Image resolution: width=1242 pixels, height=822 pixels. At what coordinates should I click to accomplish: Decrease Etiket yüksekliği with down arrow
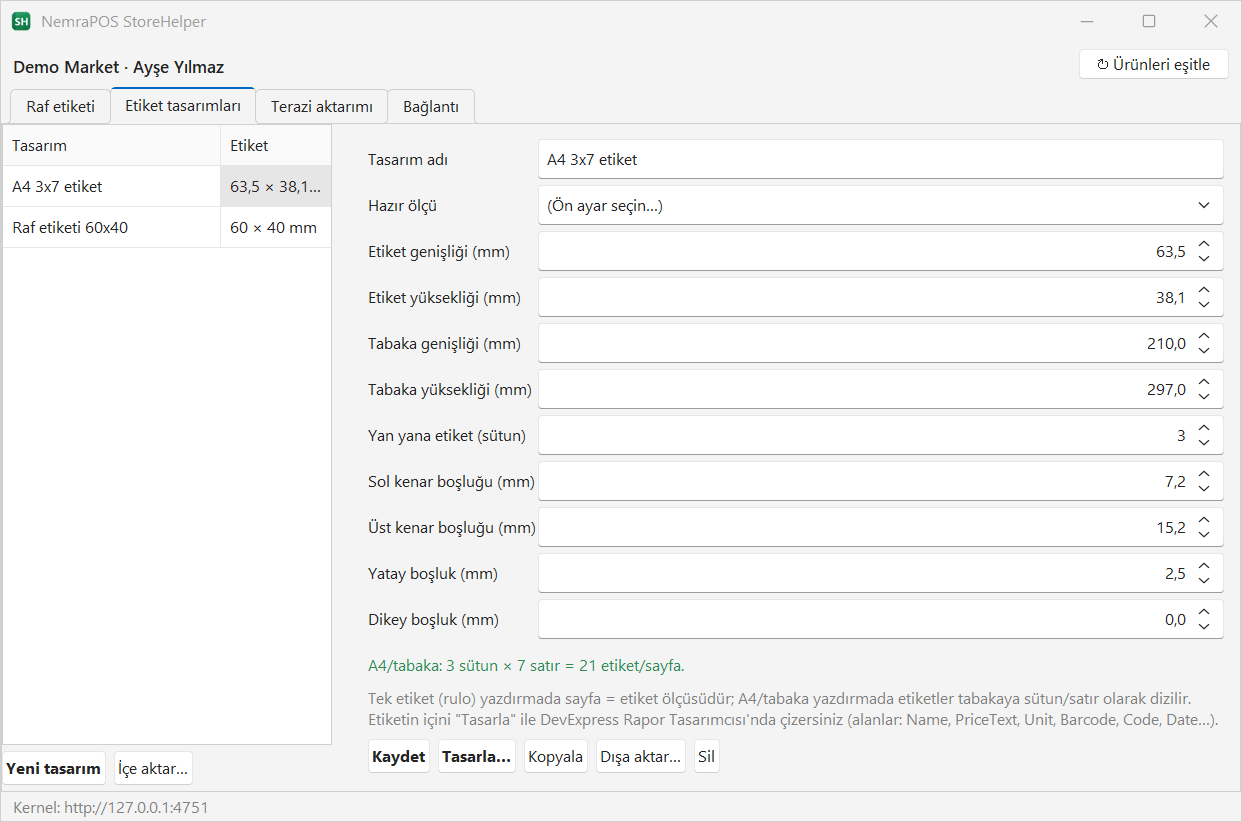(x=1204, y=305)
